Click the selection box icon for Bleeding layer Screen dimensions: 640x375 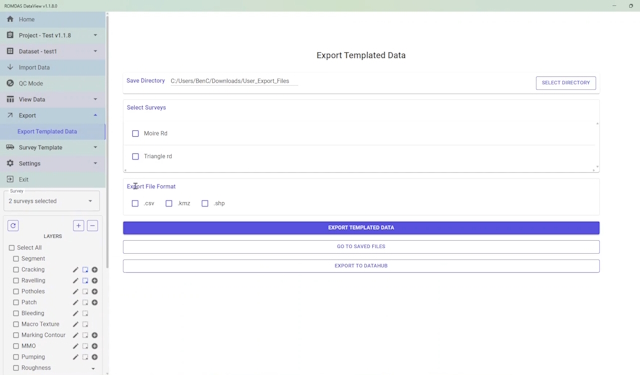click(x=85, y=313)
